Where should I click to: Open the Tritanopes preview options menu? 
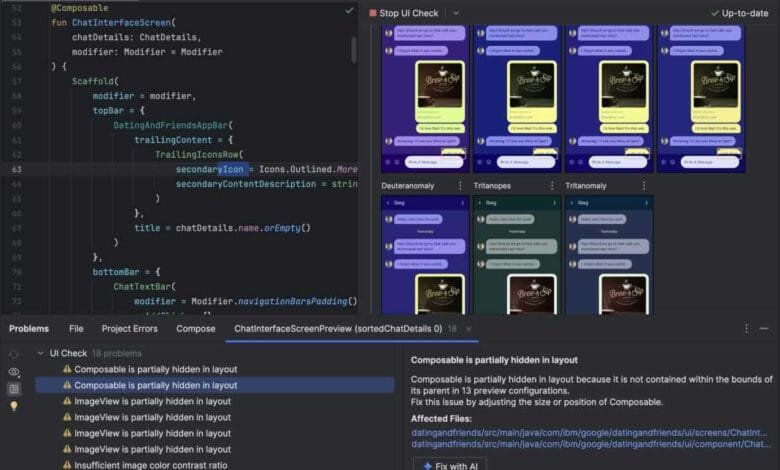[x=552, y=186]
